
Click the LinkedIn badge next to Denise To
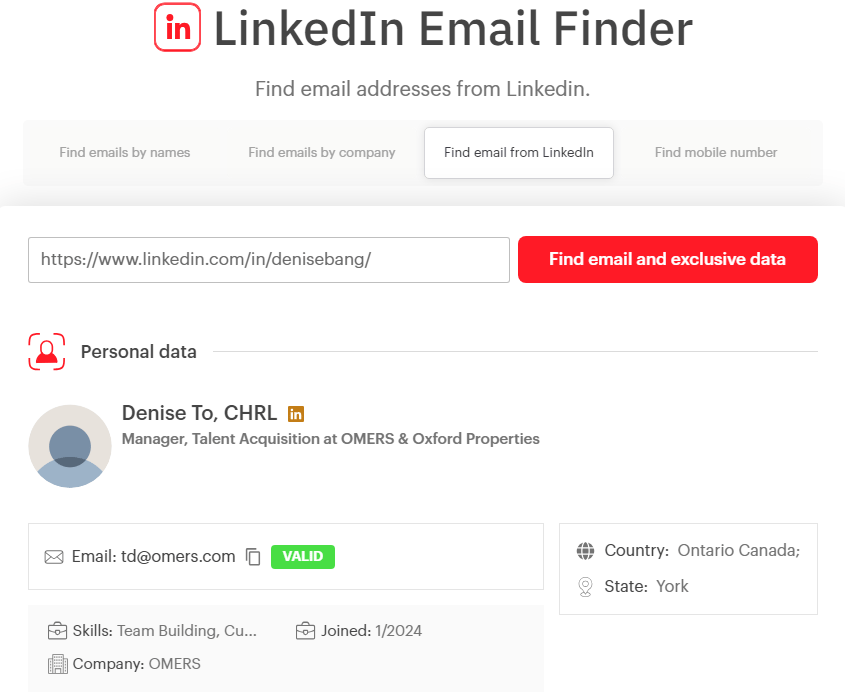tap(296, 414)
